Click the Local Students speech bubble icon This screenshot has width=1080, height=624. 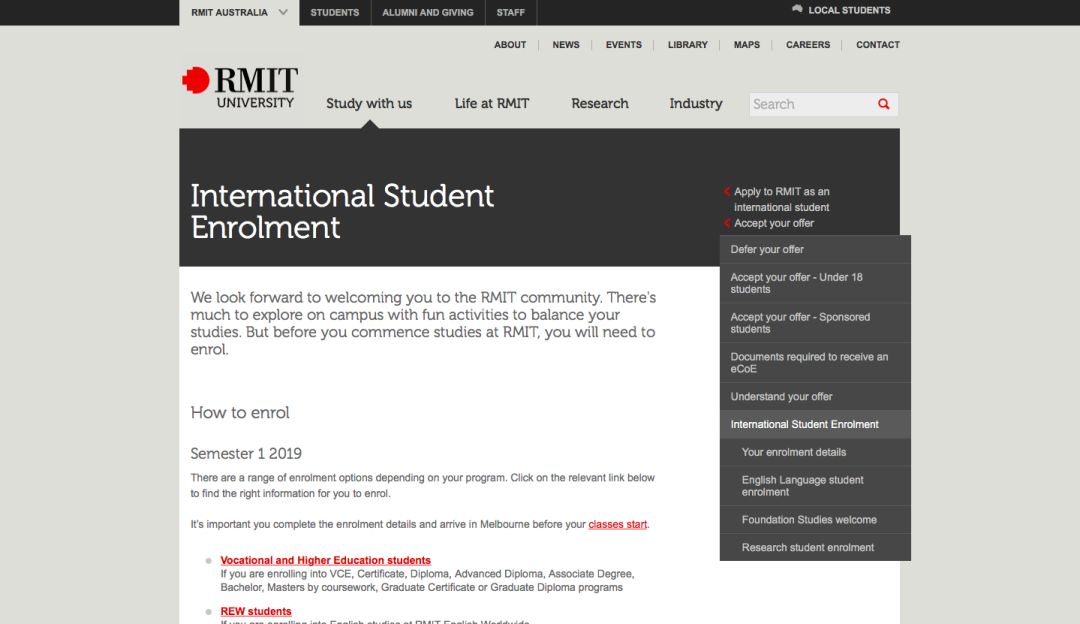coord(797,10)
